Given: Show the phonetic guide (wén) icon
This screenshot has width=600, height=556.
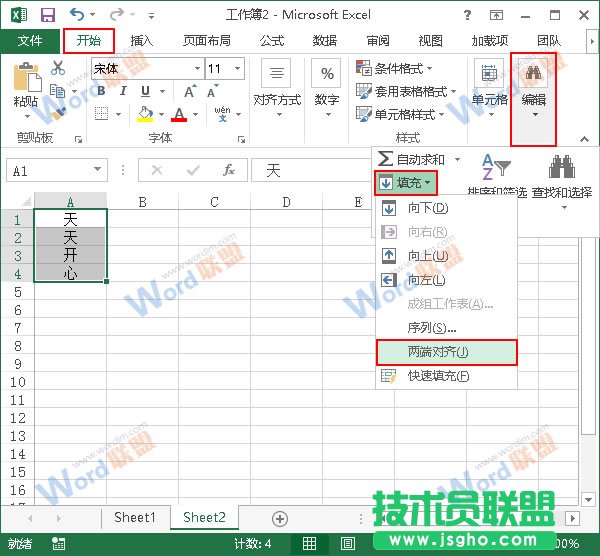Looking at the screenshot, I should (222, 114).
